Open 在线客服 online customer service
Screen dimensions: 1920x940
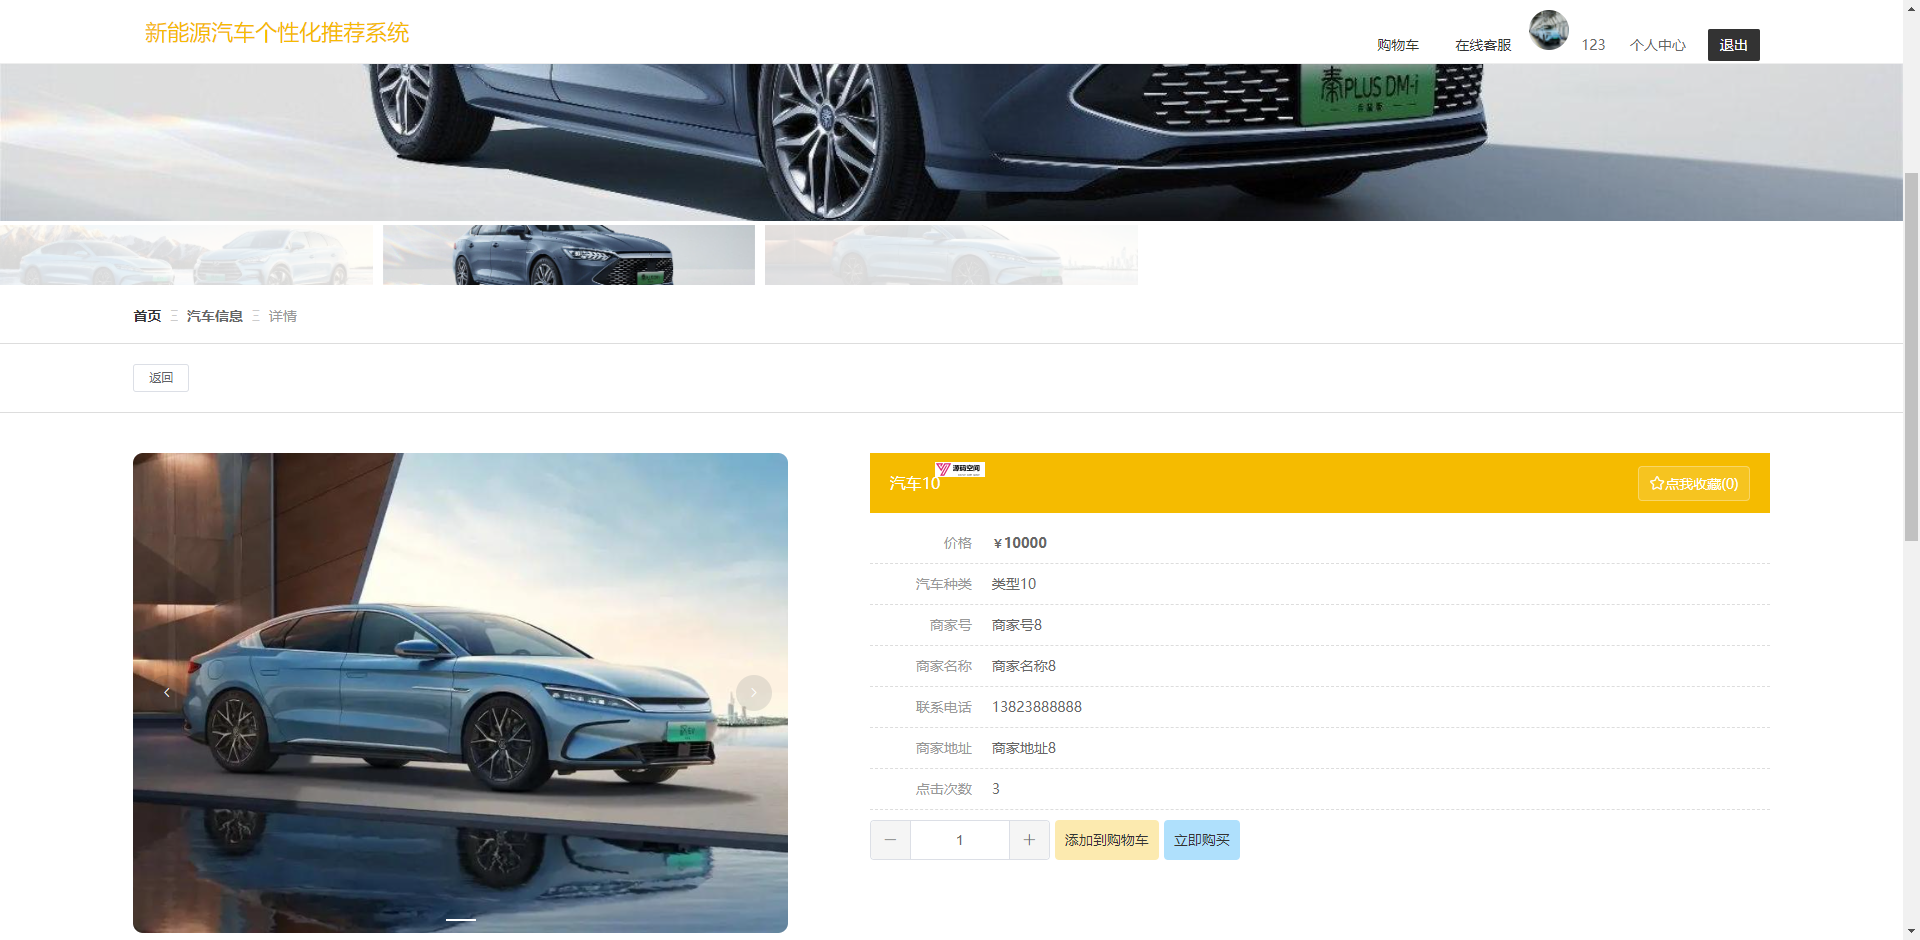click(x=1483, y=45)
